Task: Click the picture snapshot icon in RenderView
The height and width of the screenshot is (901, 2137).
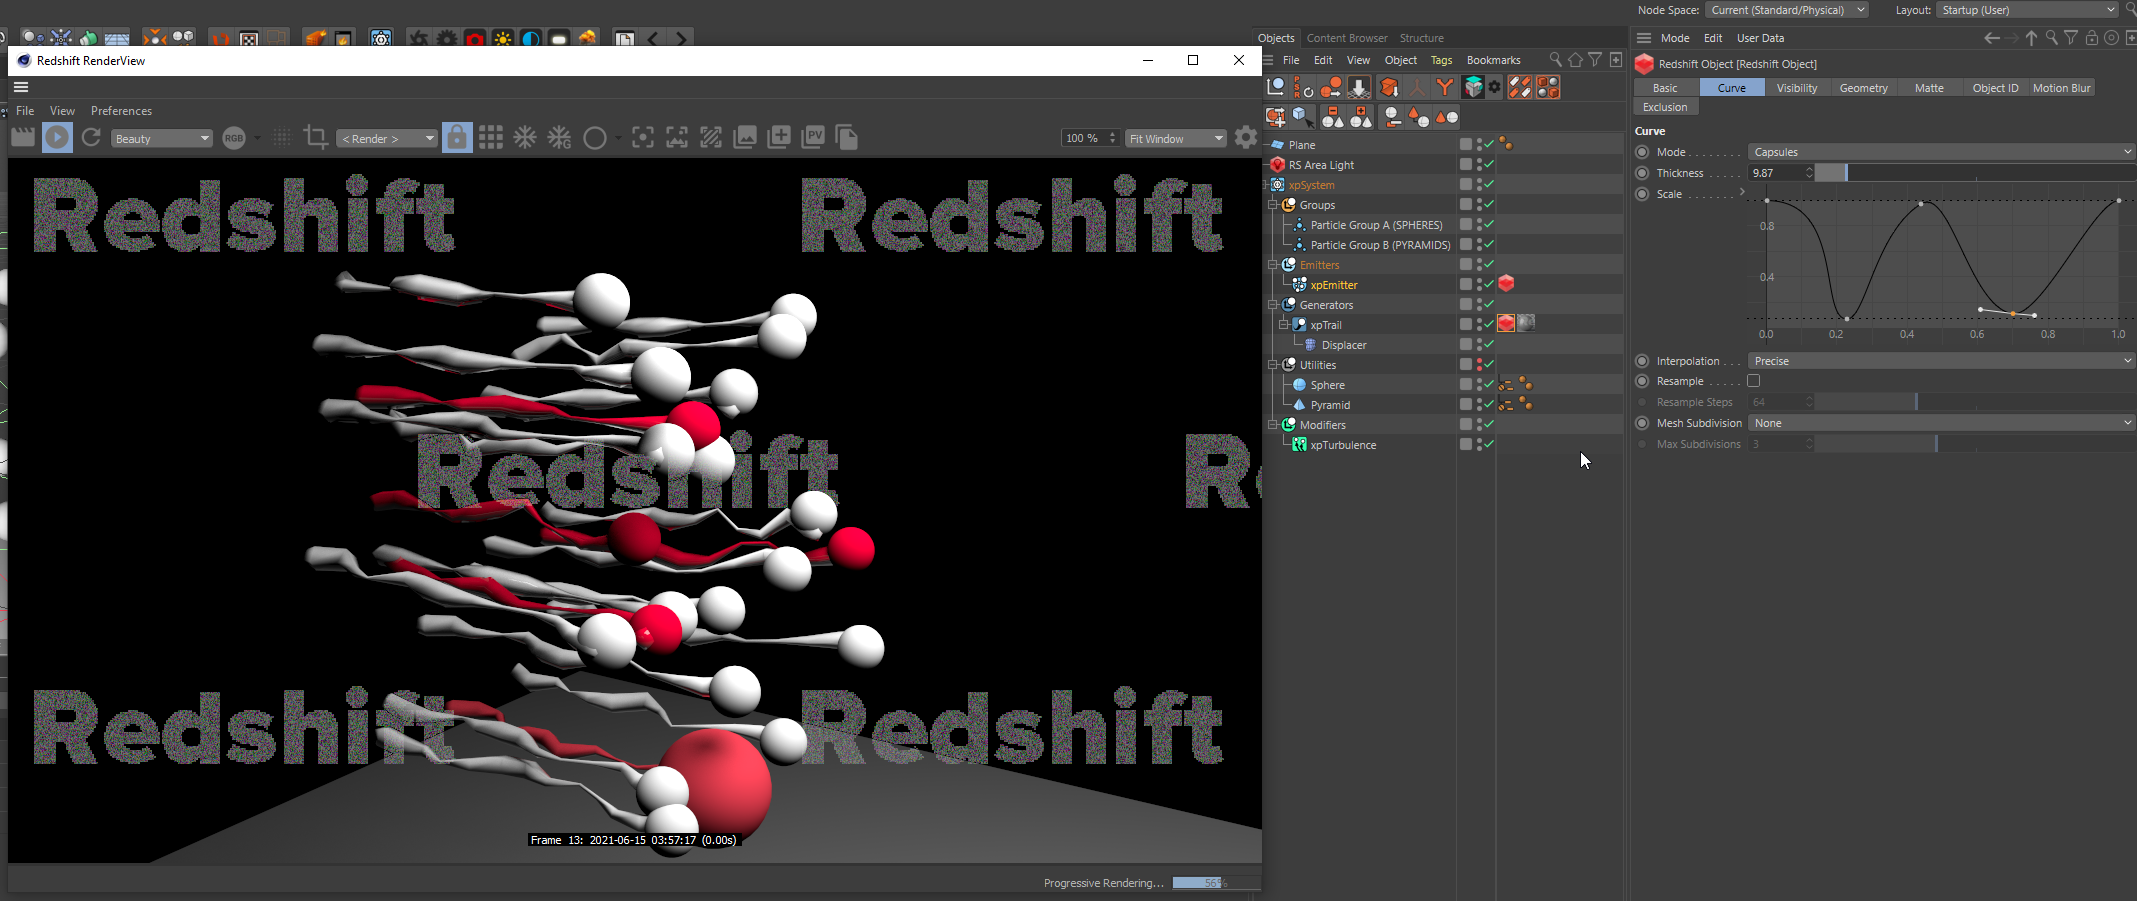Action: click(745, 138)
